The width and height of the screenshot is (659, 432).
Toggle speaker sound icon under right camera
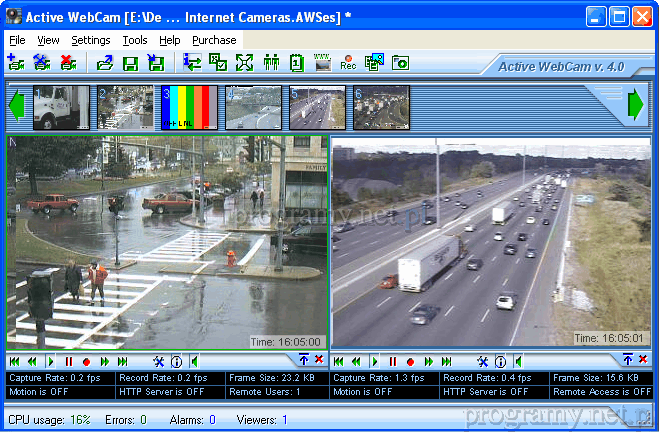[x=518, y=361]
